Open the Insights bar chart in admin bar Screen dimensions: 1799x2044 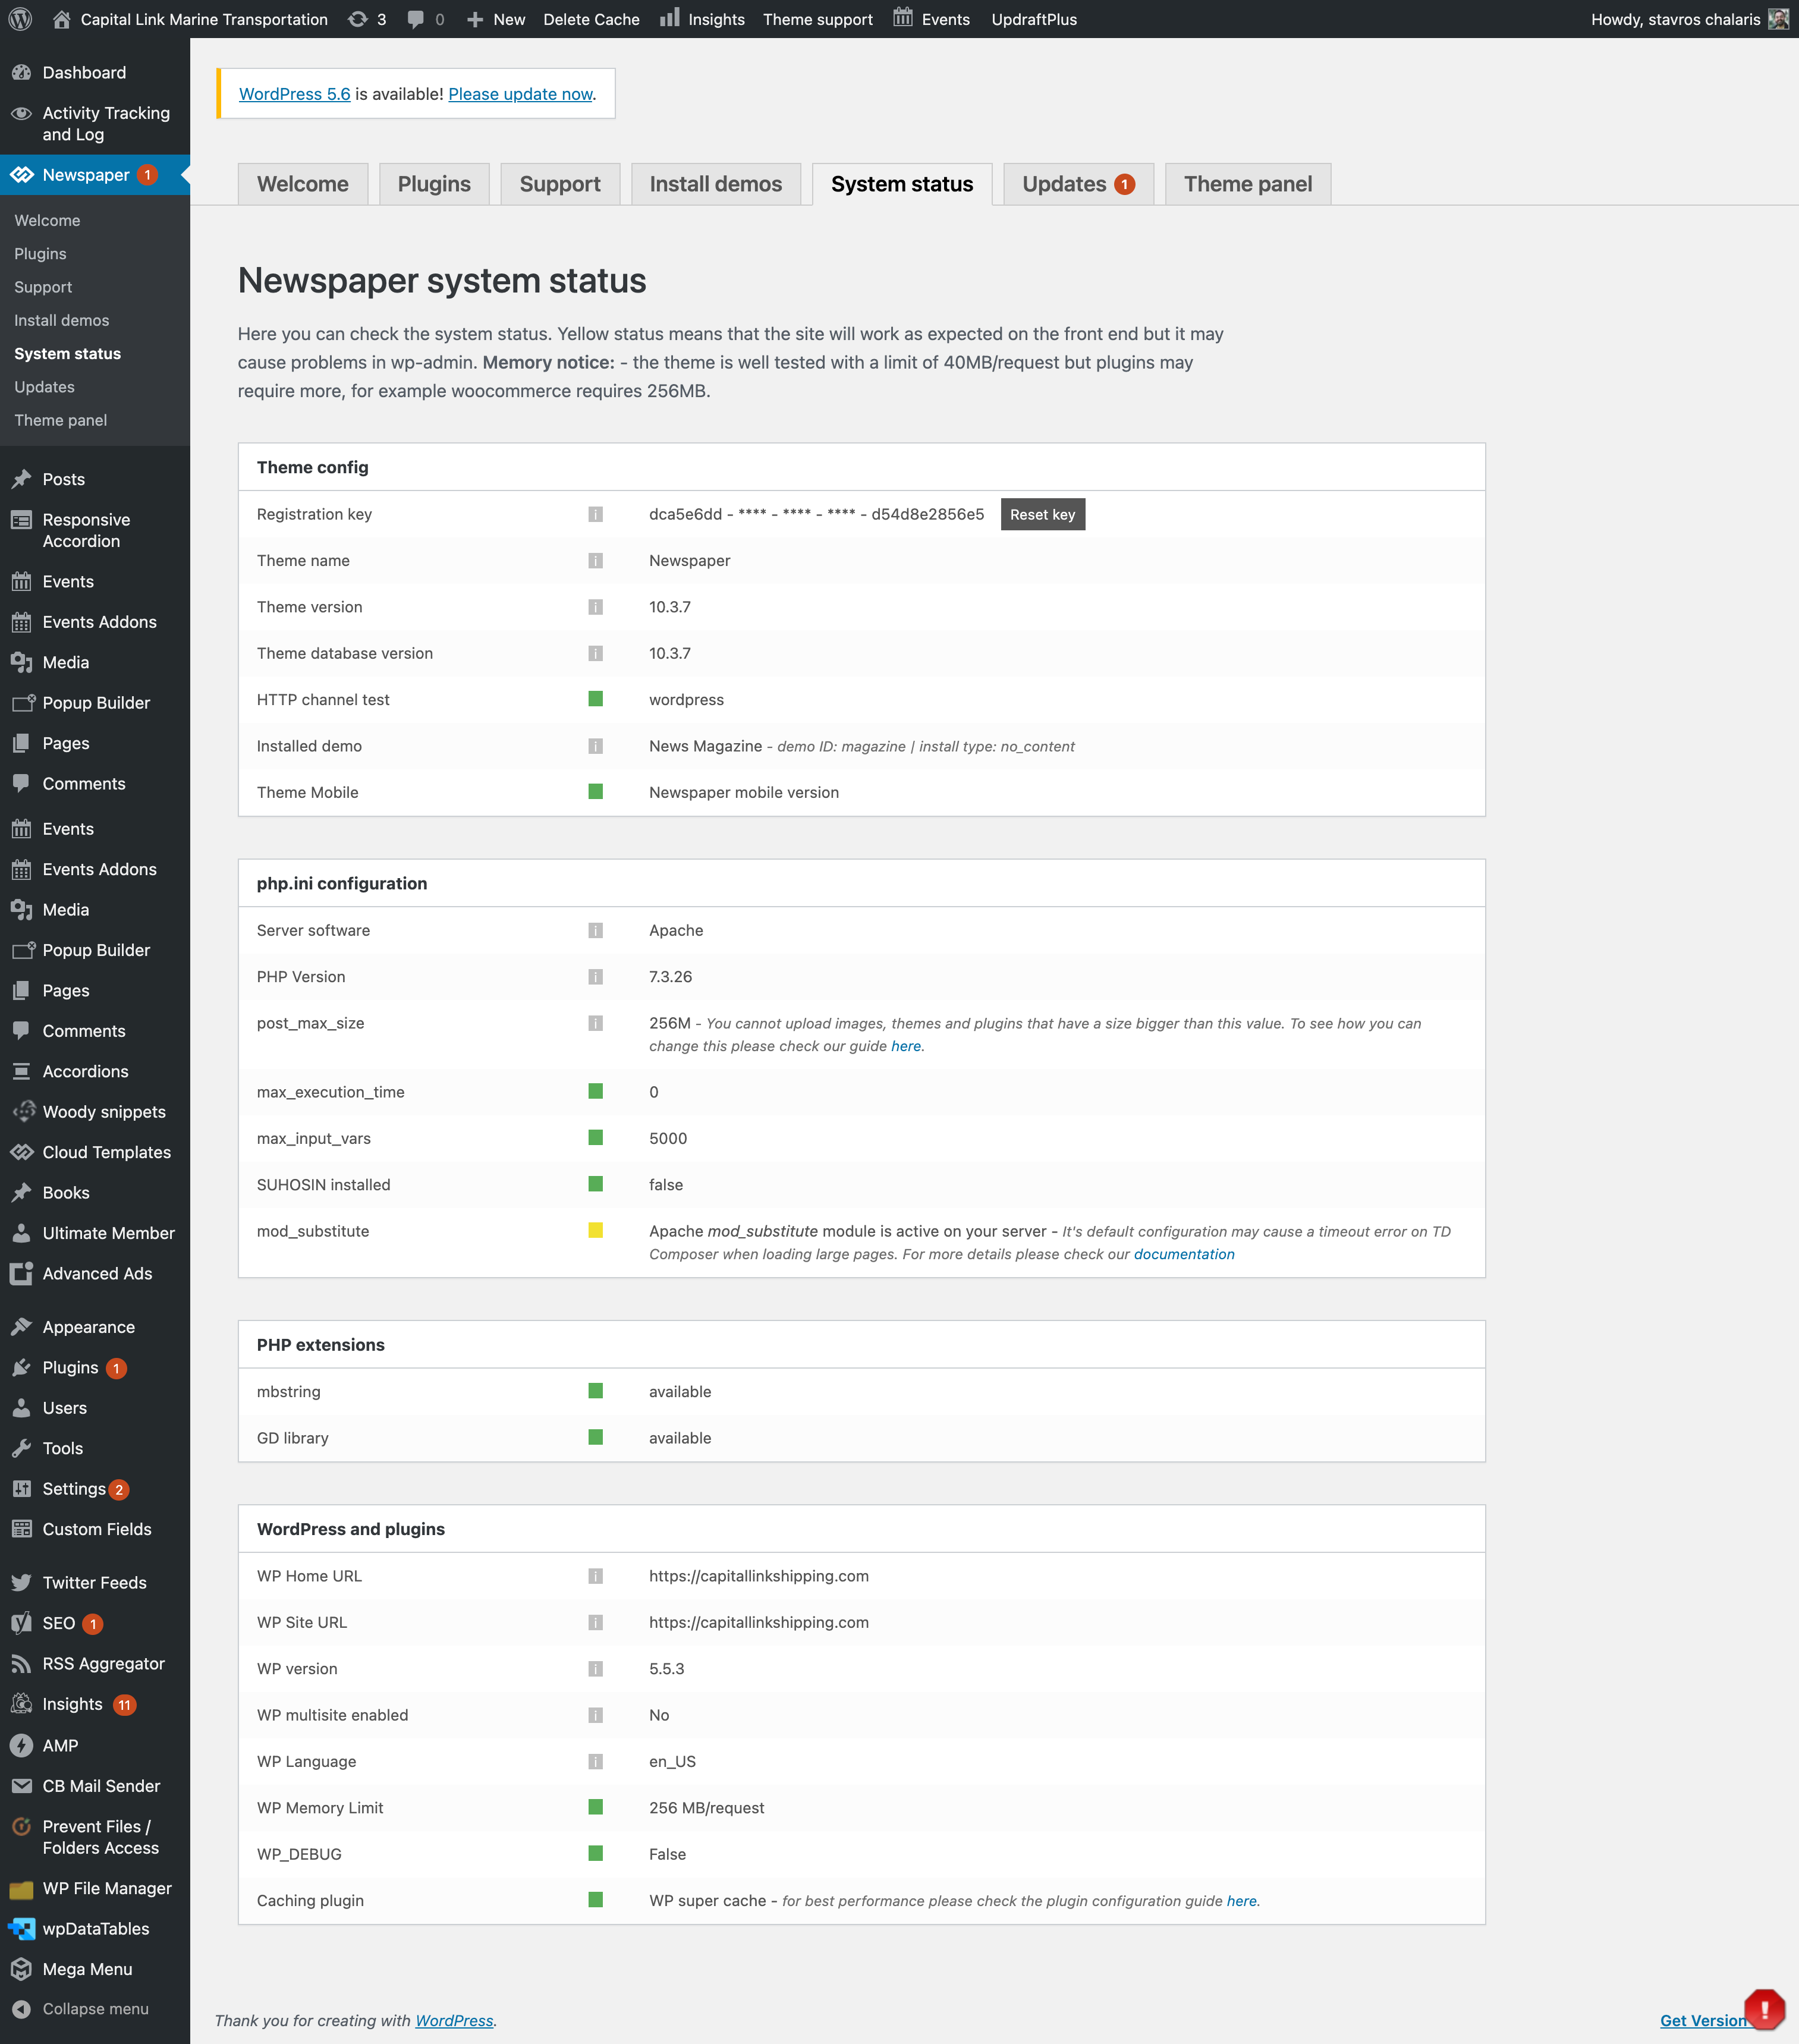click(669, 18)
